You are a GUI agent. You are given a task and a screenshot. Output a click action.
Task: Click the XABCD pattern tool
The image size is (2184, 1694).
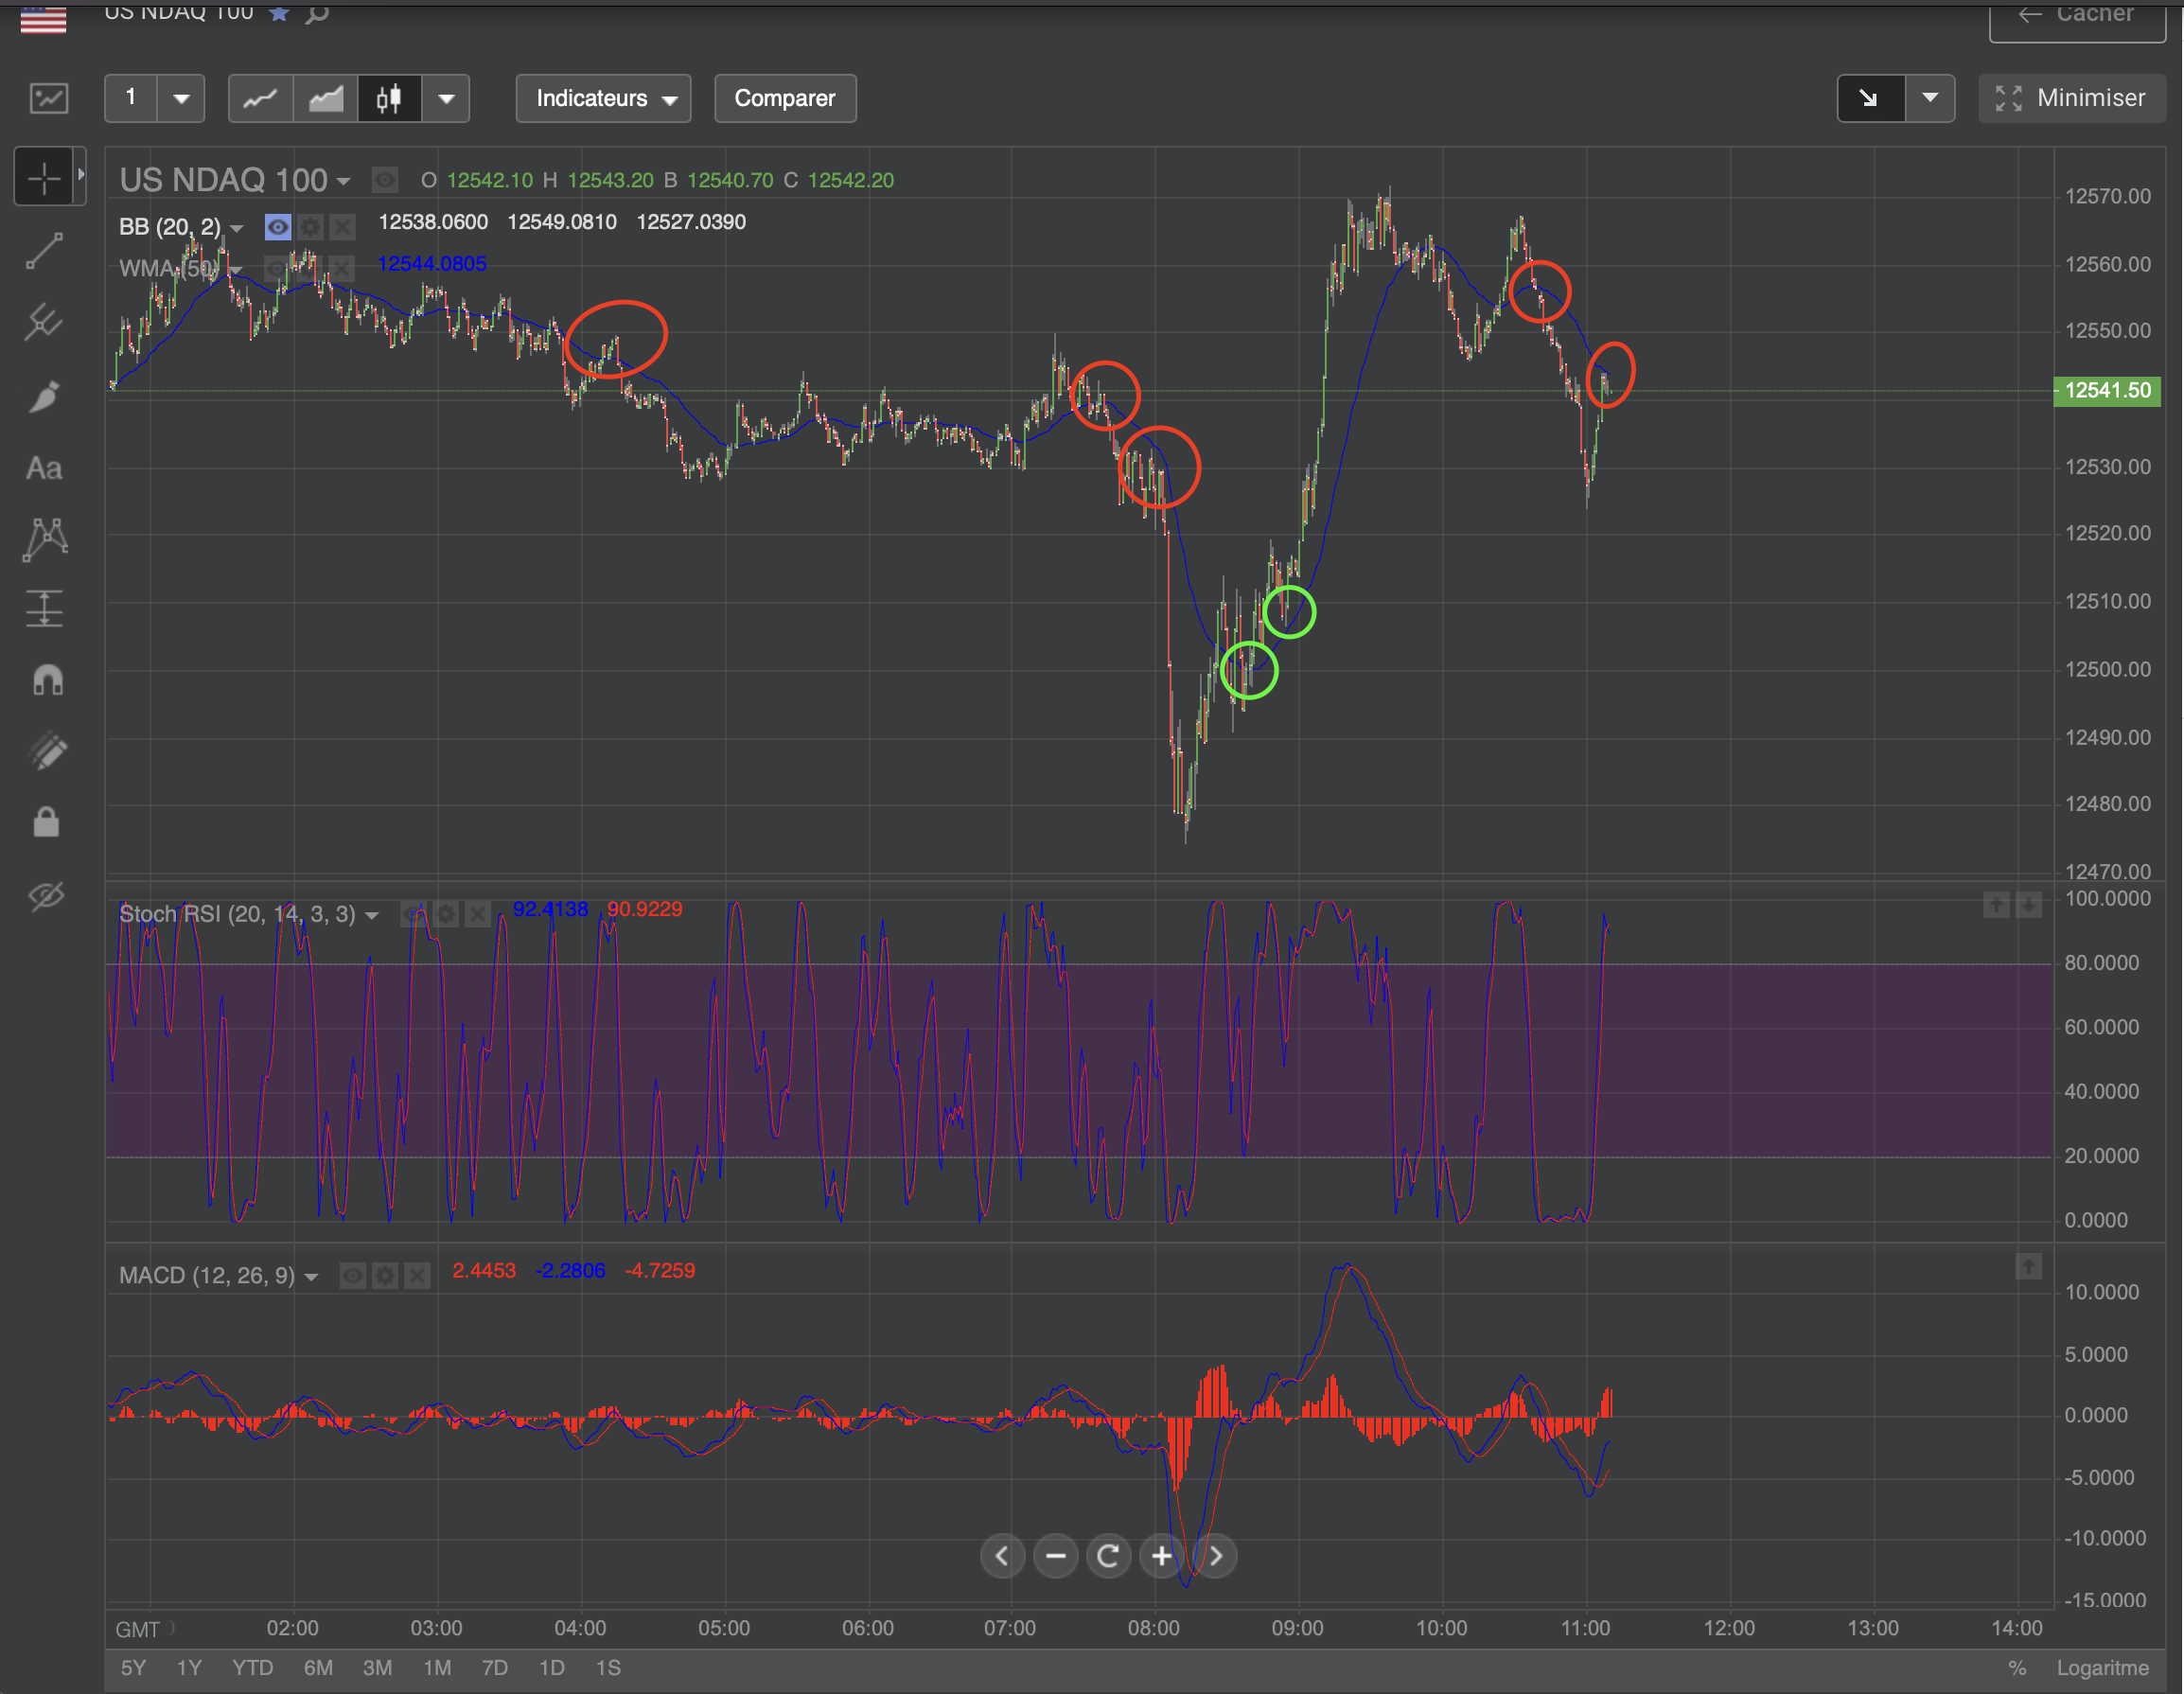(x=45, y=539)
